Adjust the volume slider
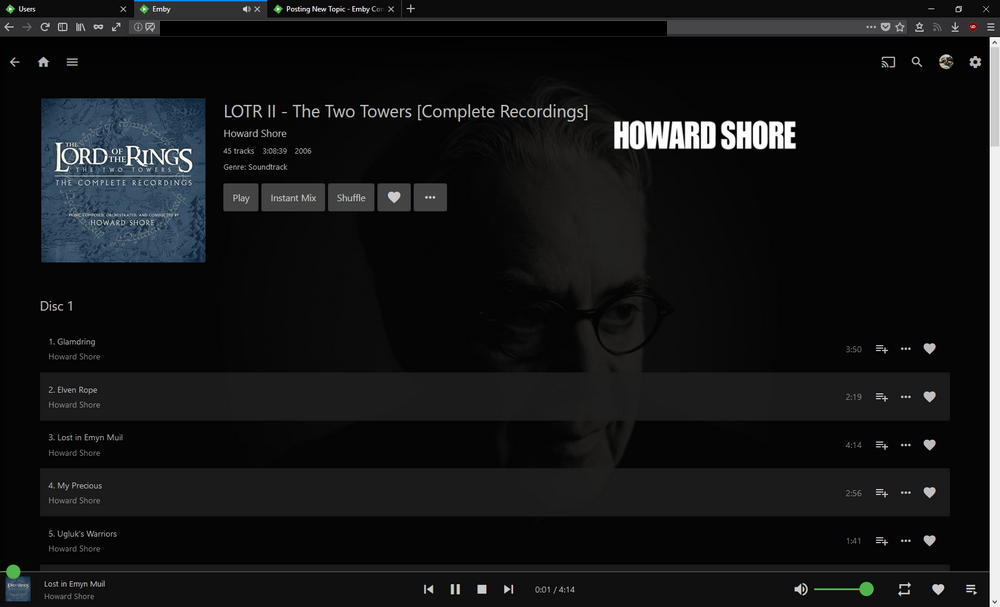Image resolution: width=1000 pixels, height=607 pixels. 843,589
